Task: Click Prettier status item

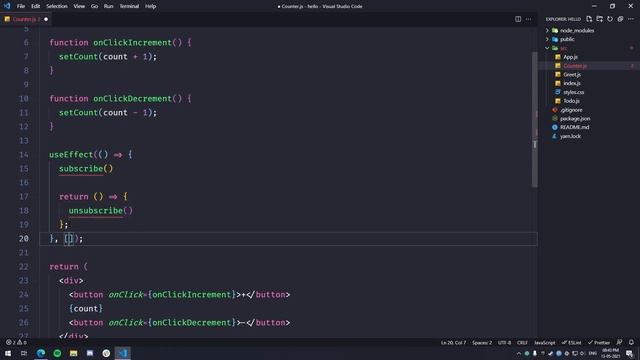Action: tap(599, 342)
